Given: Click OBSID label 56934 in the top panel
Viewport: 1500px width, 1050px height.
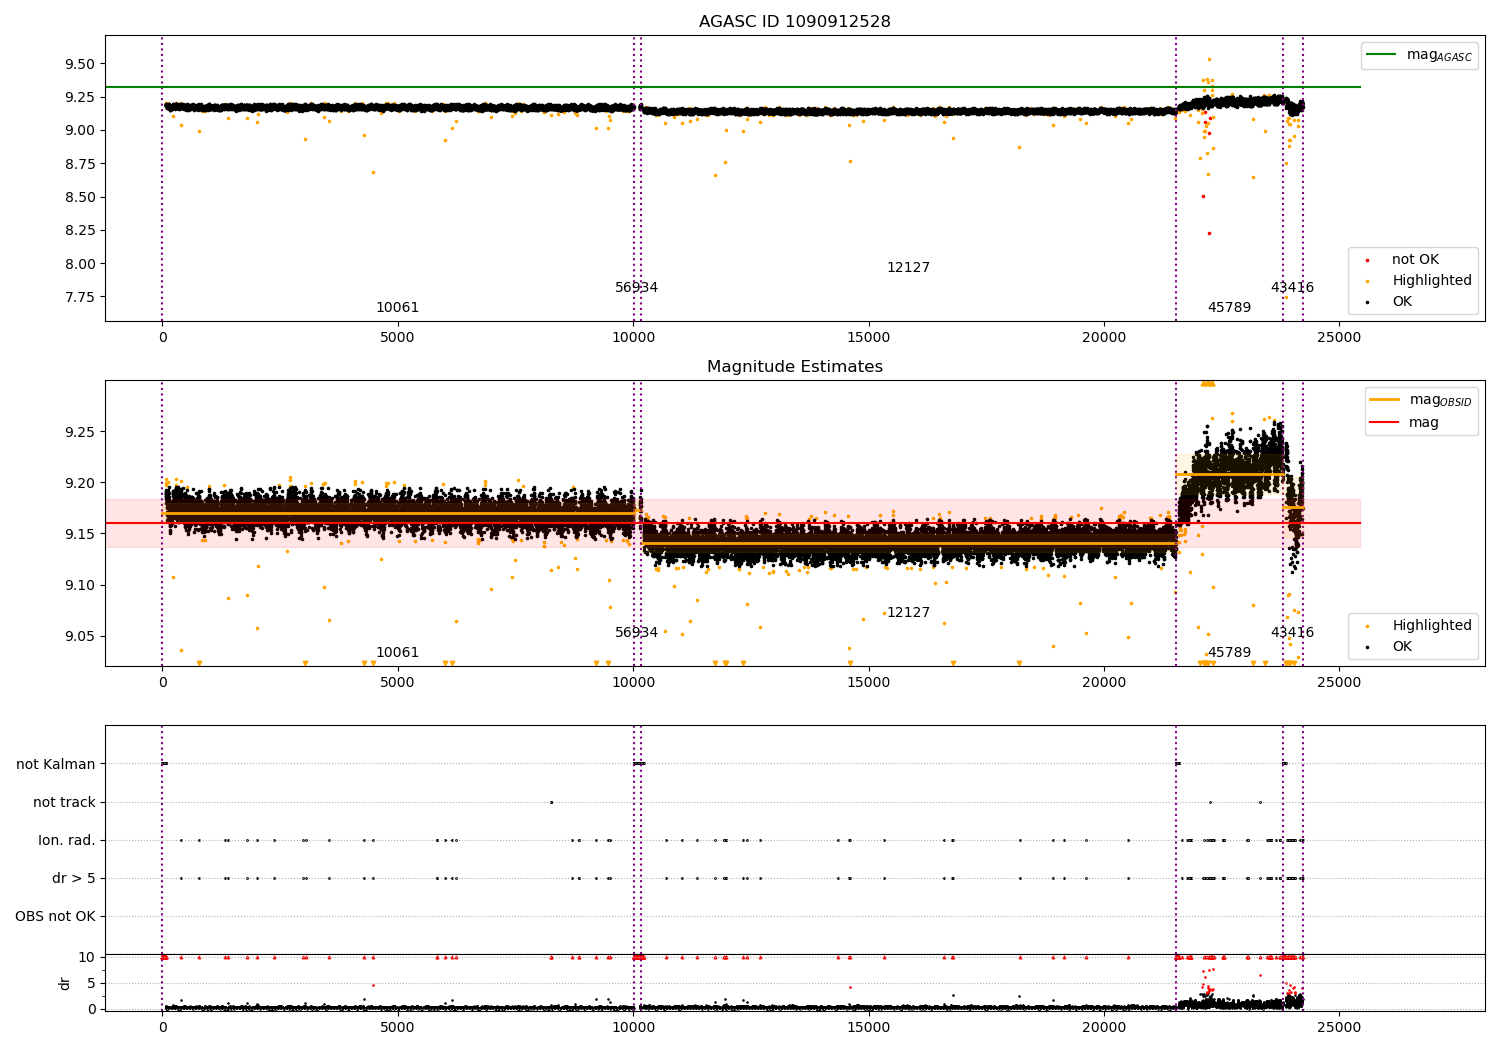Looking at the screenshot, I should coord(636,288).
